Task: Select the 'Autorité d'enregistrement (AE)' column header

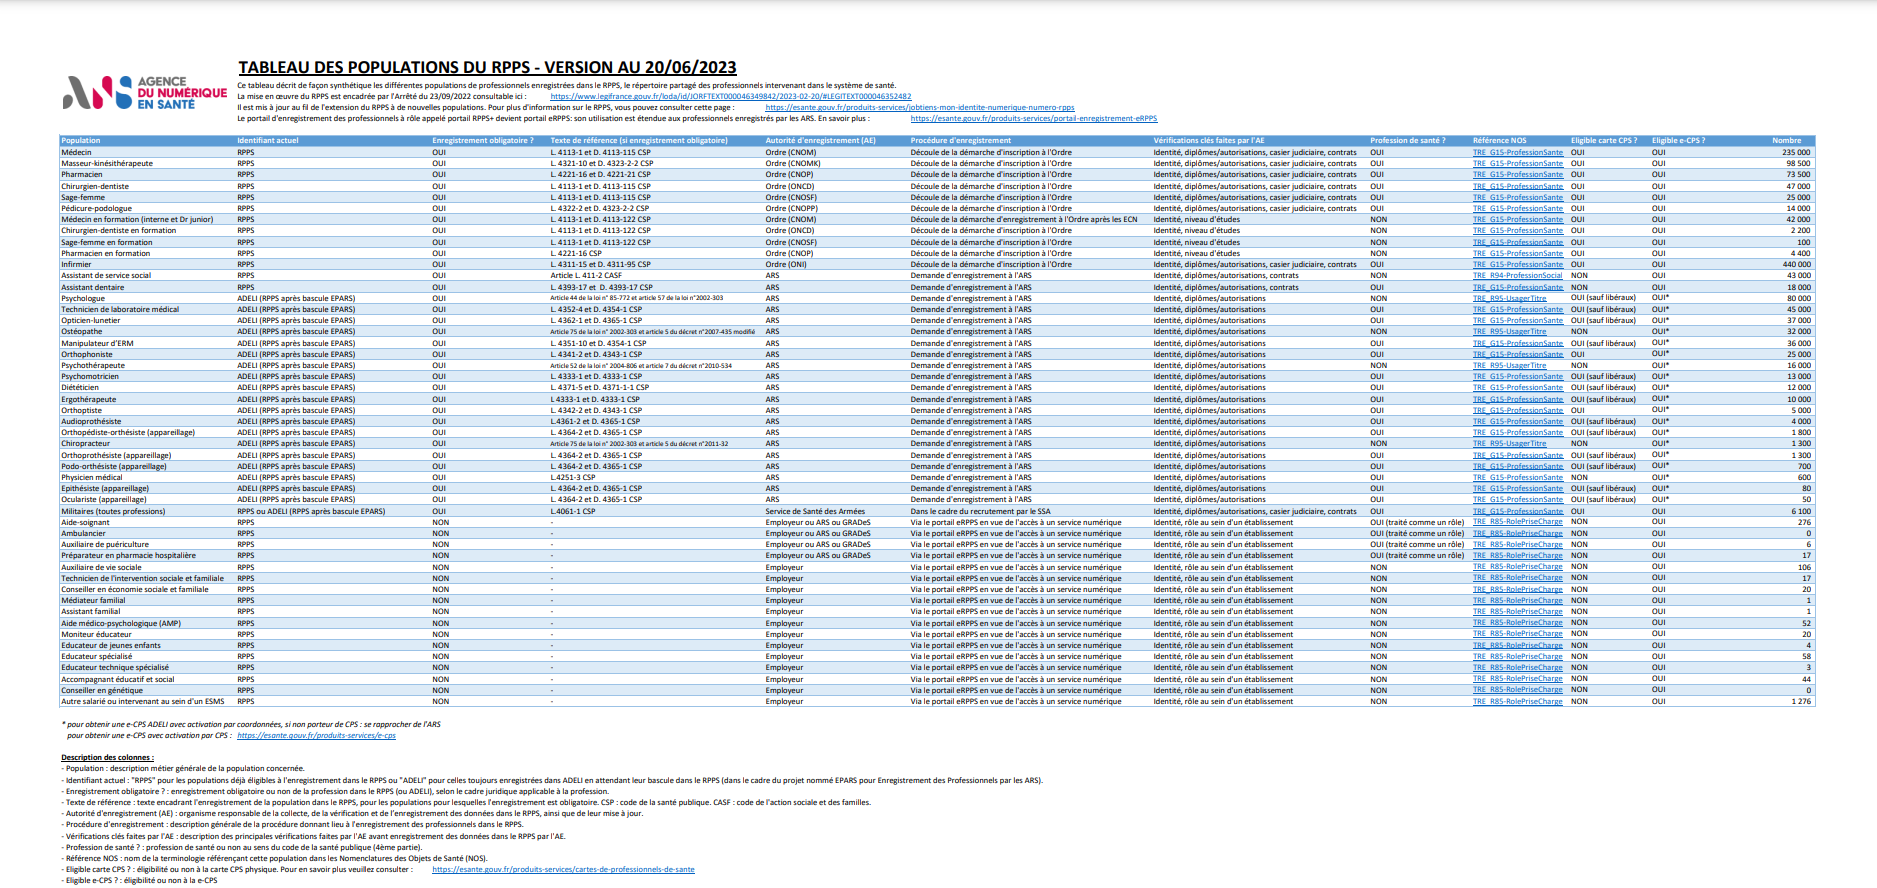Action: tap(820, 141)
